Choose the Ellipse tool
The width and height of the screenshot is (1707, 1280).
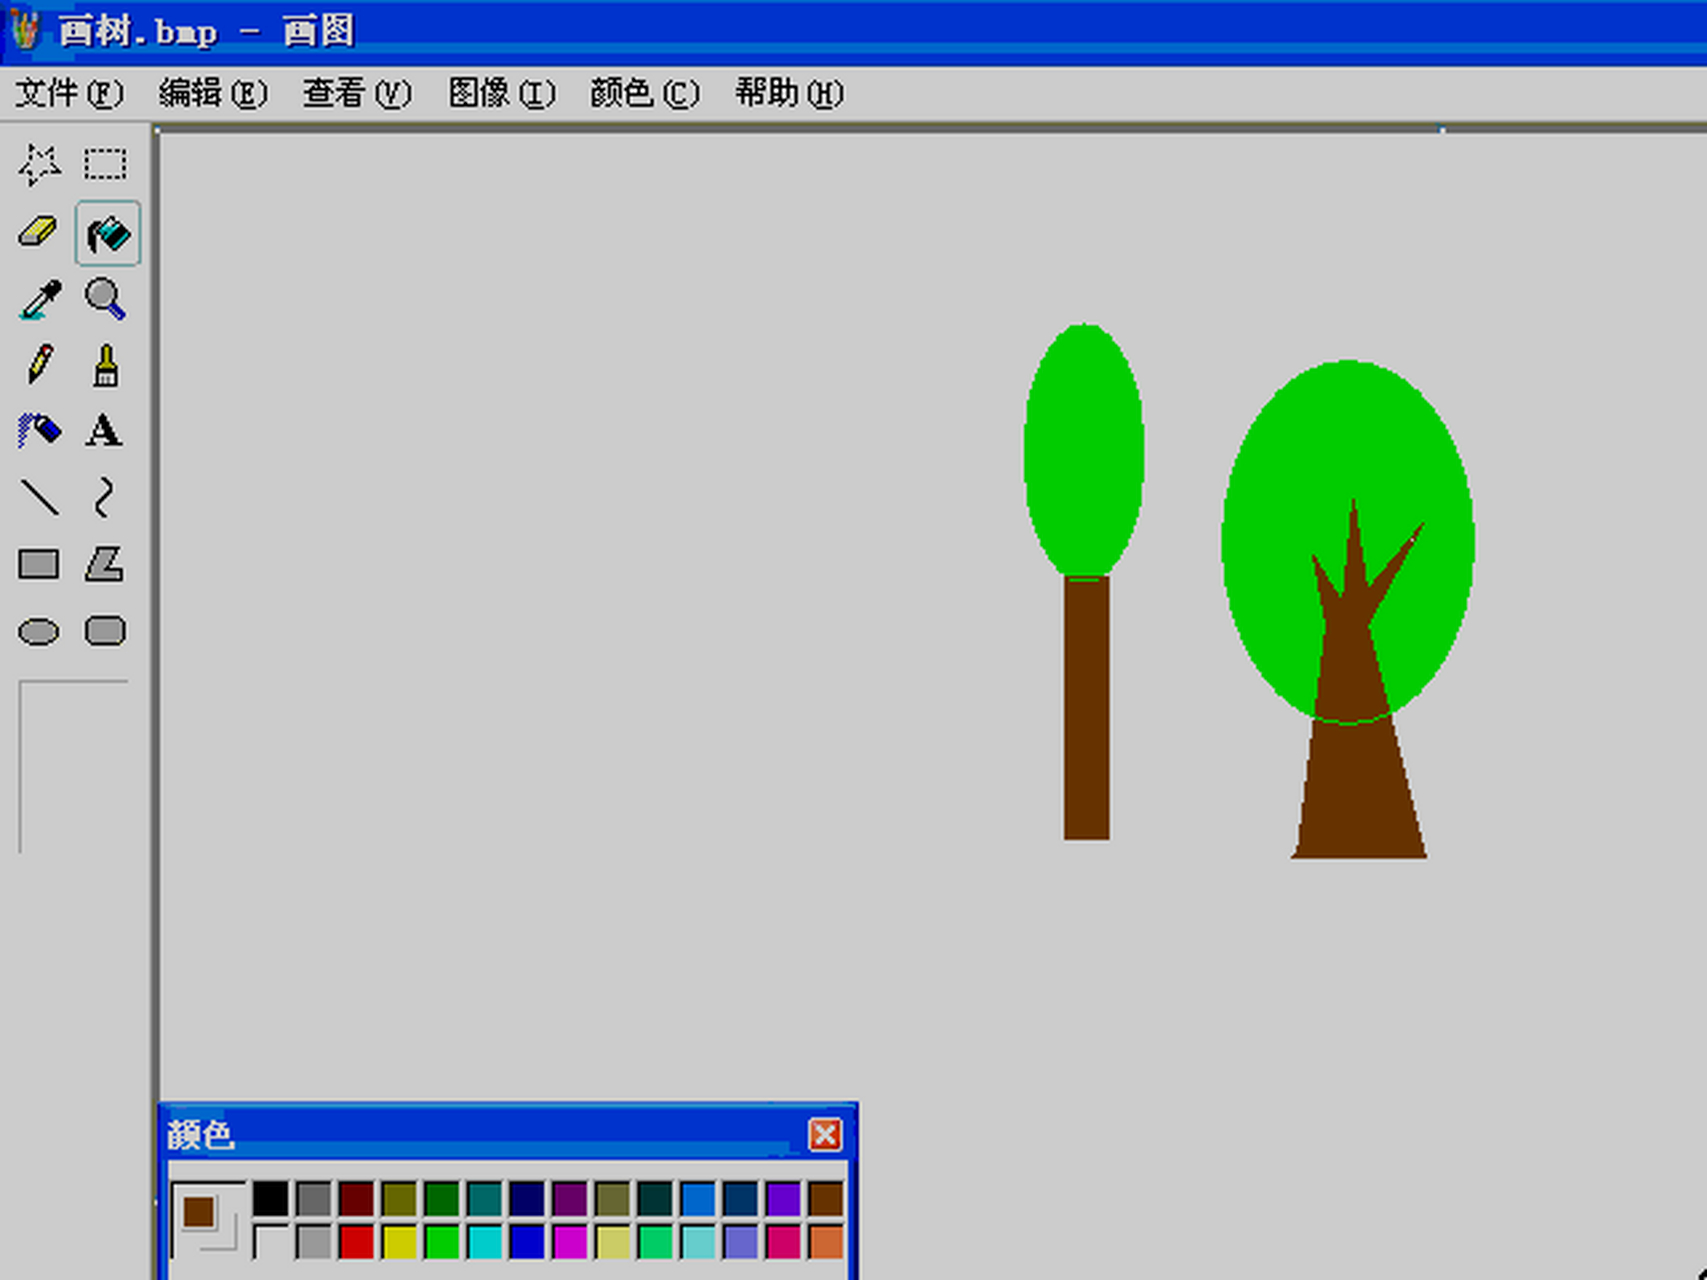38,630
